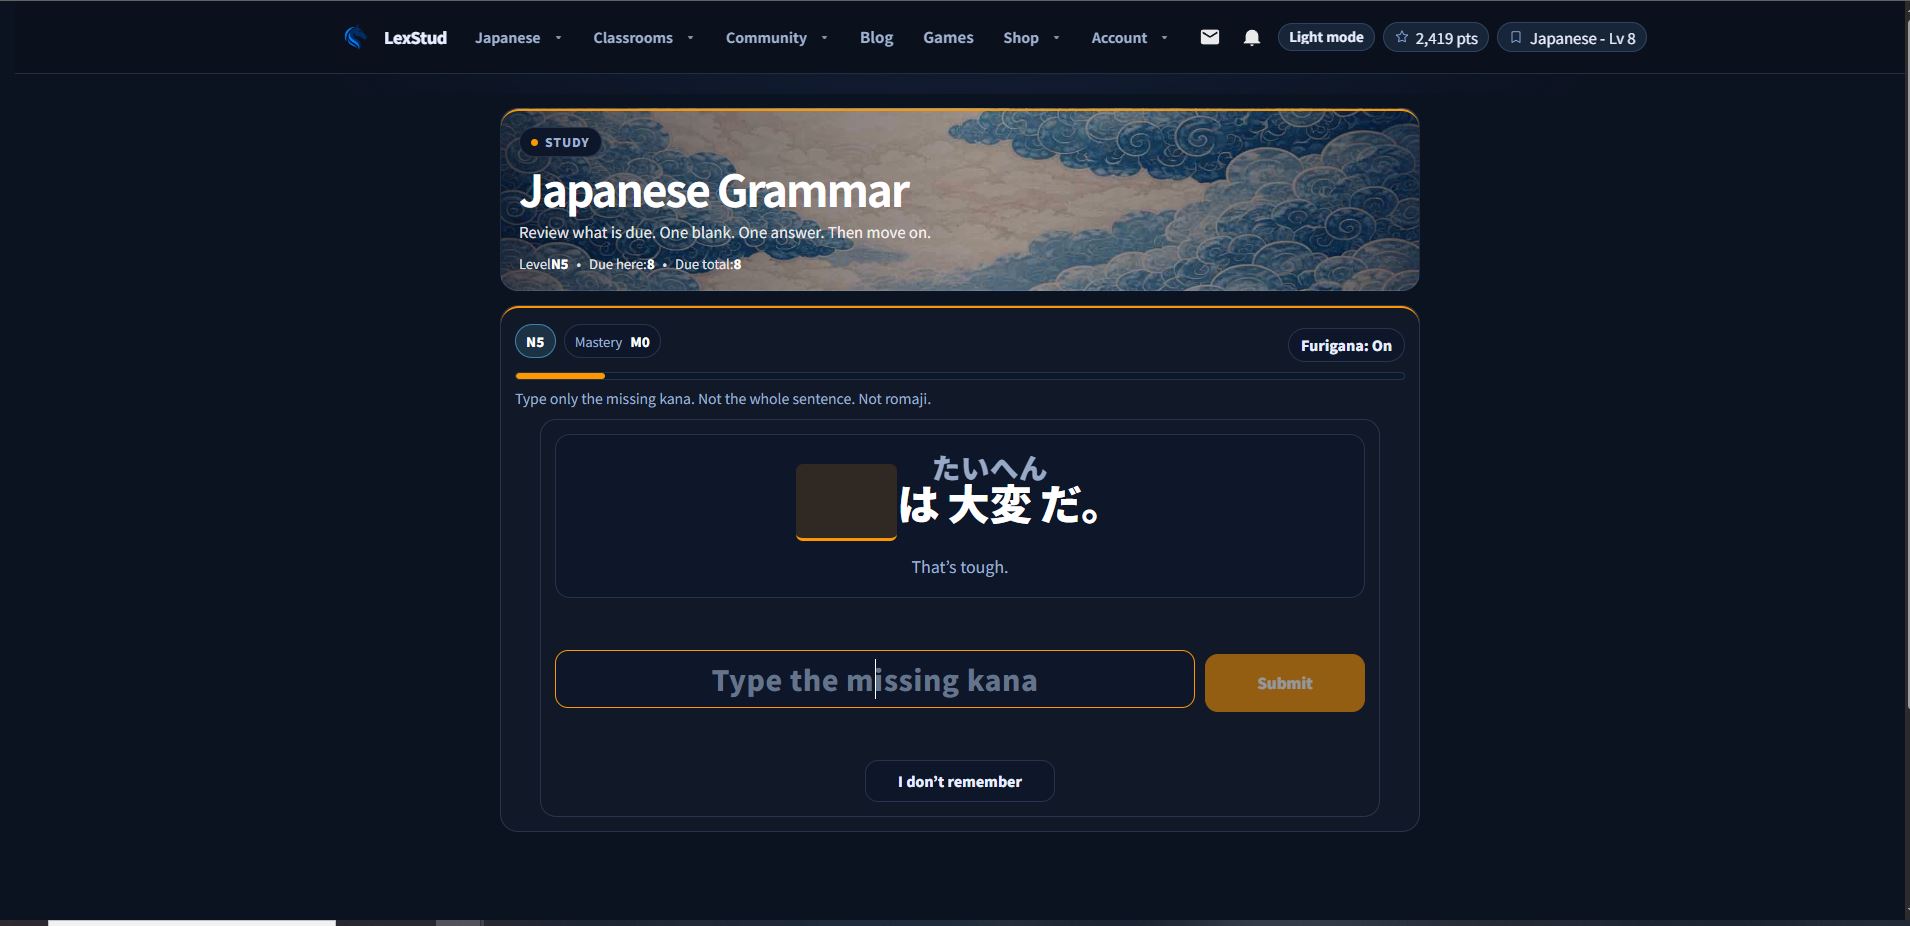This screenshot has height=926, width=1910.
Task: Click the N5 level badge
Action: (535, 342)
